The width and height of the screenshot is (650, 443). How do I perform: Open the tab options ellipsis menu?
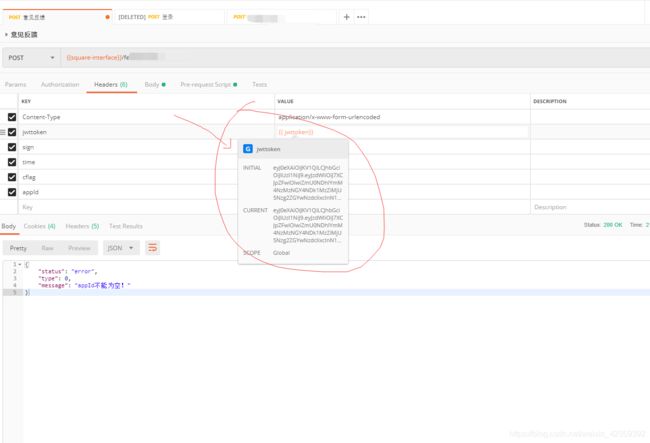tap(361, 17)
